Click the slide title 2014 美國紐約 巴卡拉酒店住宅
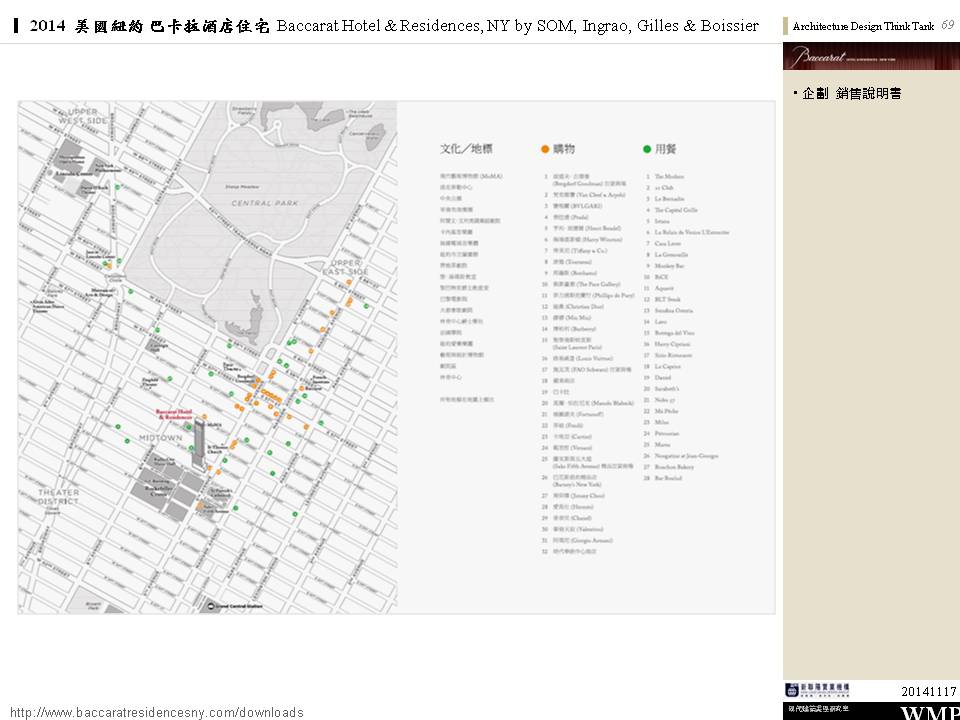 click(x=150, y=26)
